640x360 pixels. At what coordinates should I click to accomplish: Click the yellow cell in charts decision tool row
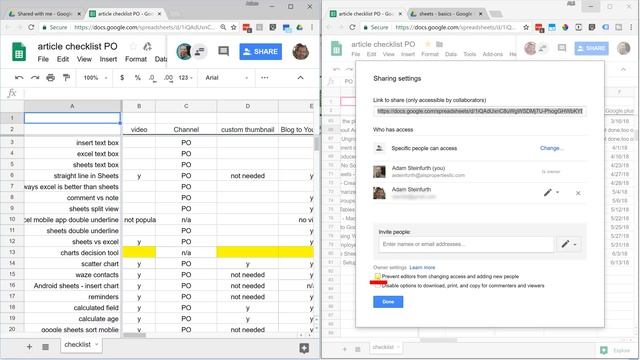coord(139,252)
